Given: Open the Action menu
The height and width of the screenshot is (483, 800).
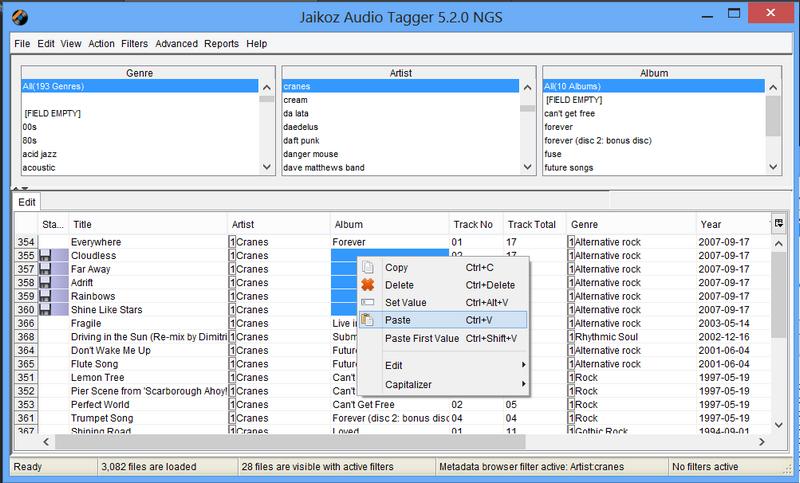Looking at the screenshot, I should click(101, 44).
